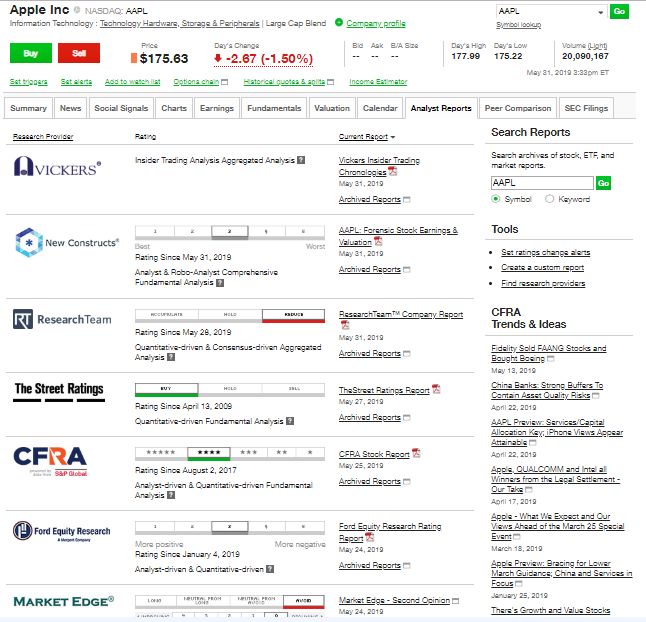Image resolution: width=646 pixels, height=622 pixels.
Task: Click popup icon beside Vickers Archived Reports
Action: (406, 199)
